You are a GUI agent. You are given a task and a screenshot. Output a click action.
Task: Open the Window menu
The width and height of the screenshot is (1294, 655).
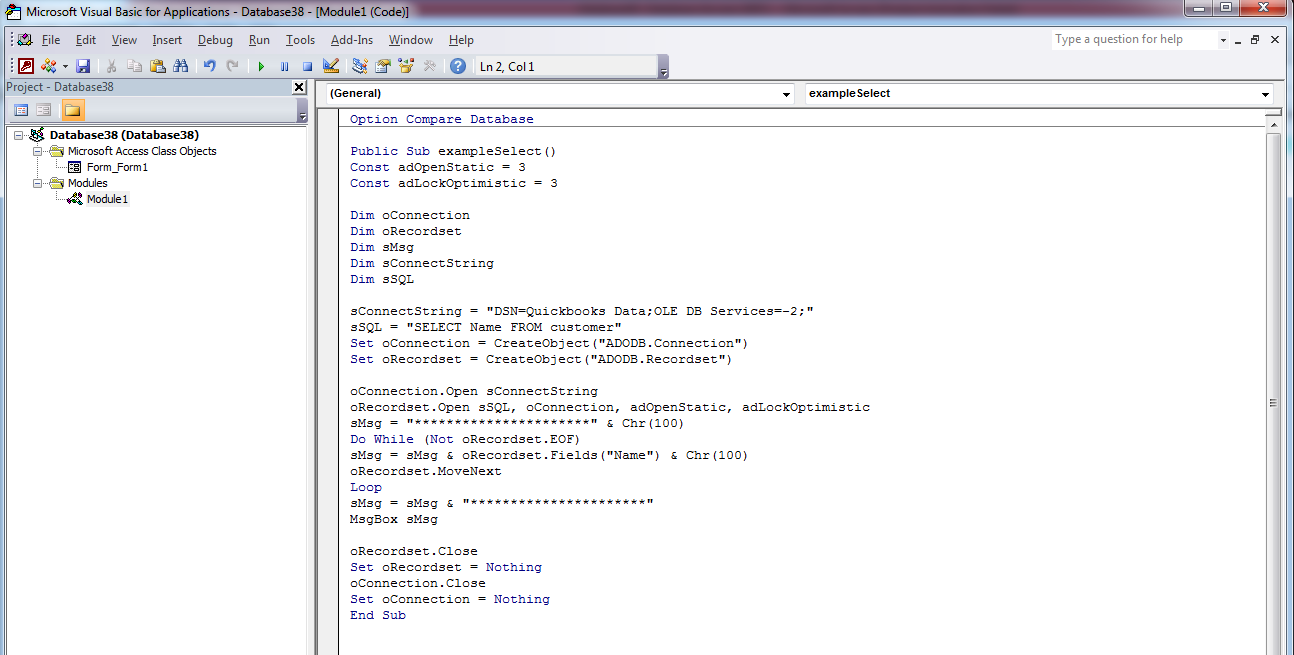pos(411,40)
